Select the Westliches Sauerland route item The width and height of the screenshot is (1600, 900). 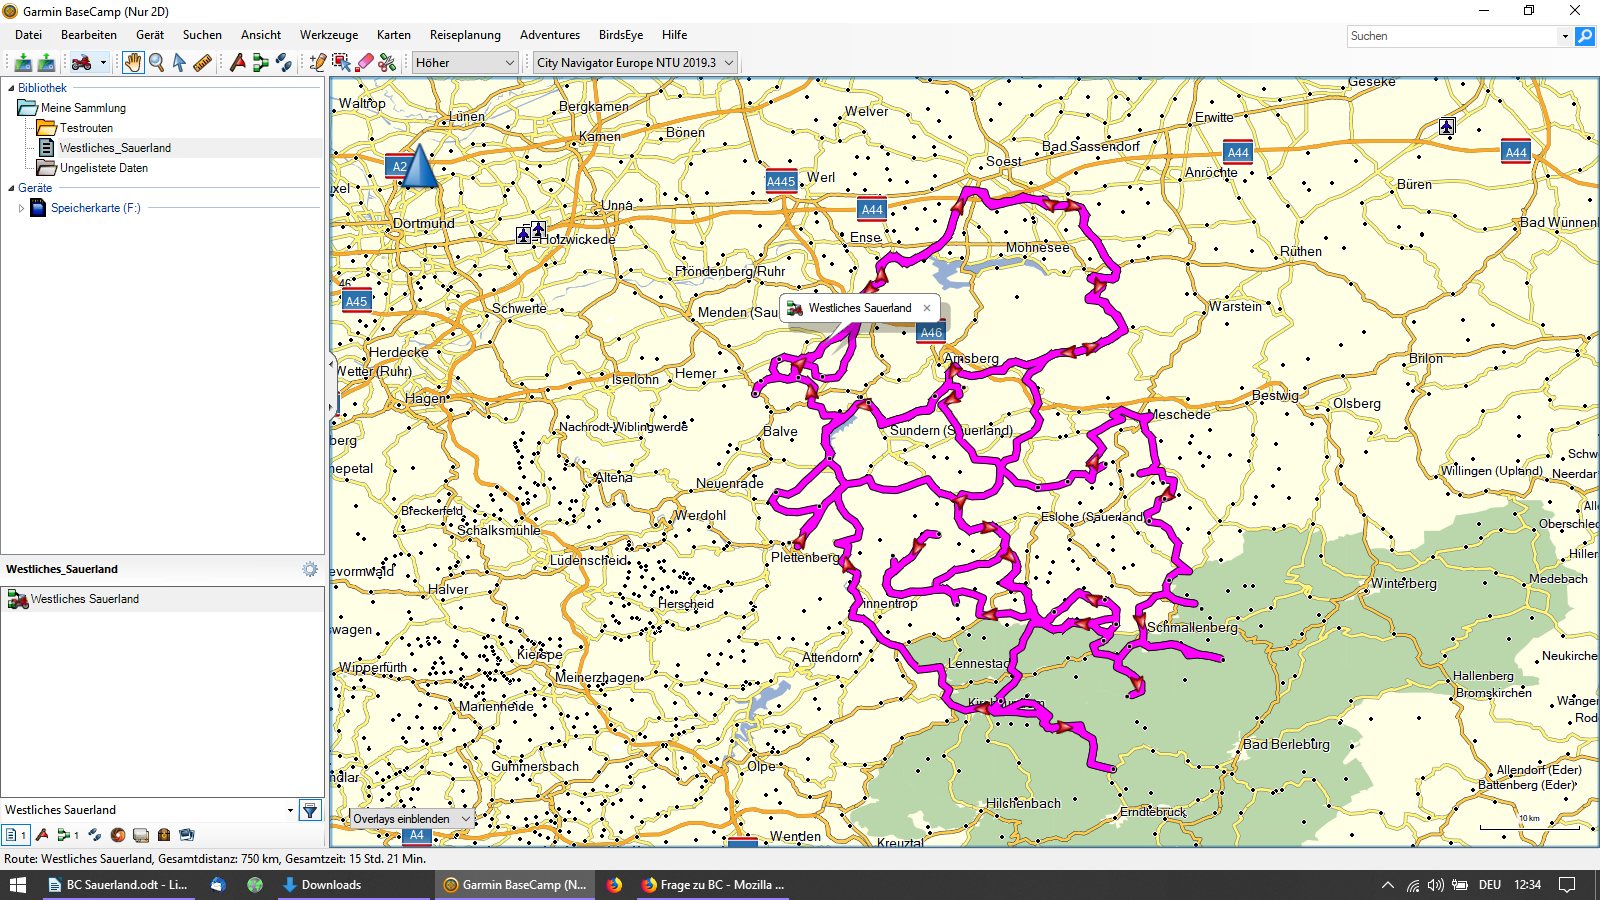tap(163, 599)
